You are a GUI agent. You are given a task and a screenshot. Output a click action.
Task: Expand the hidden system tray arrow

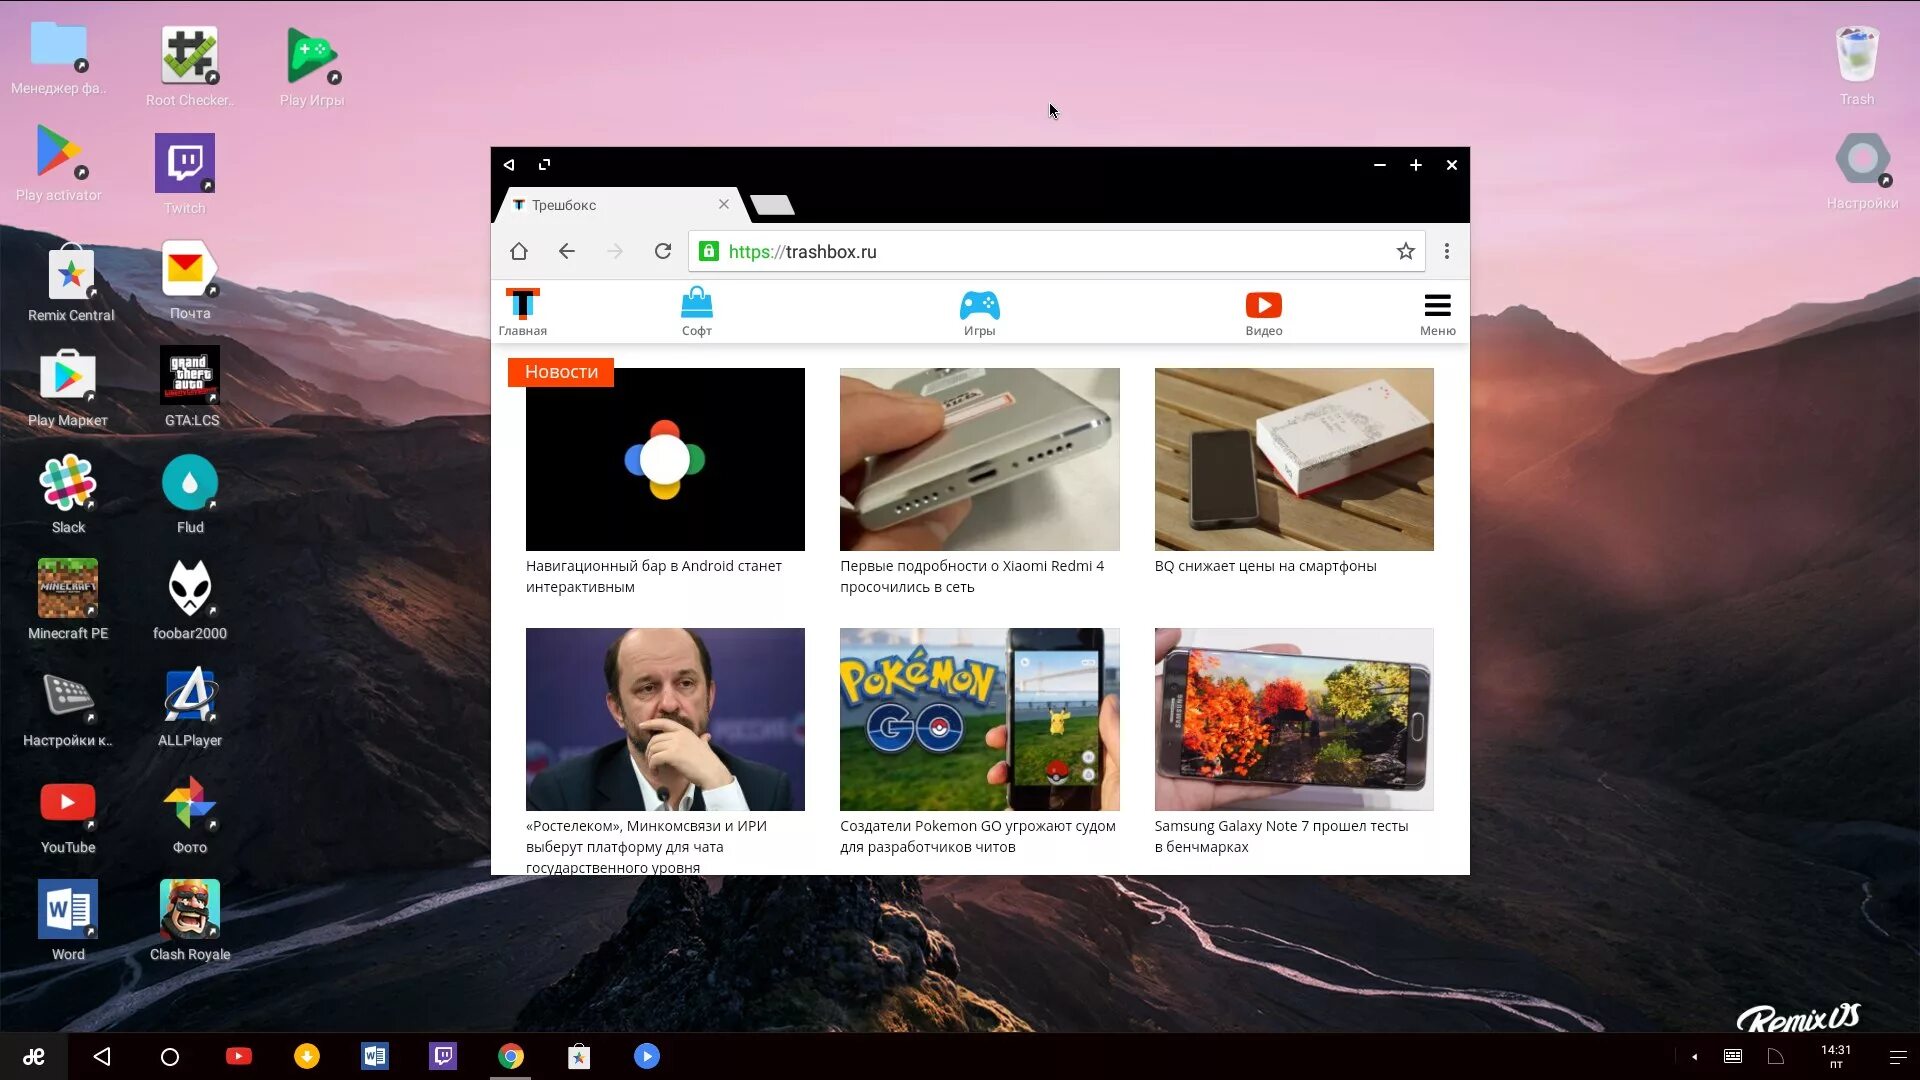tap(1694, 1056)
